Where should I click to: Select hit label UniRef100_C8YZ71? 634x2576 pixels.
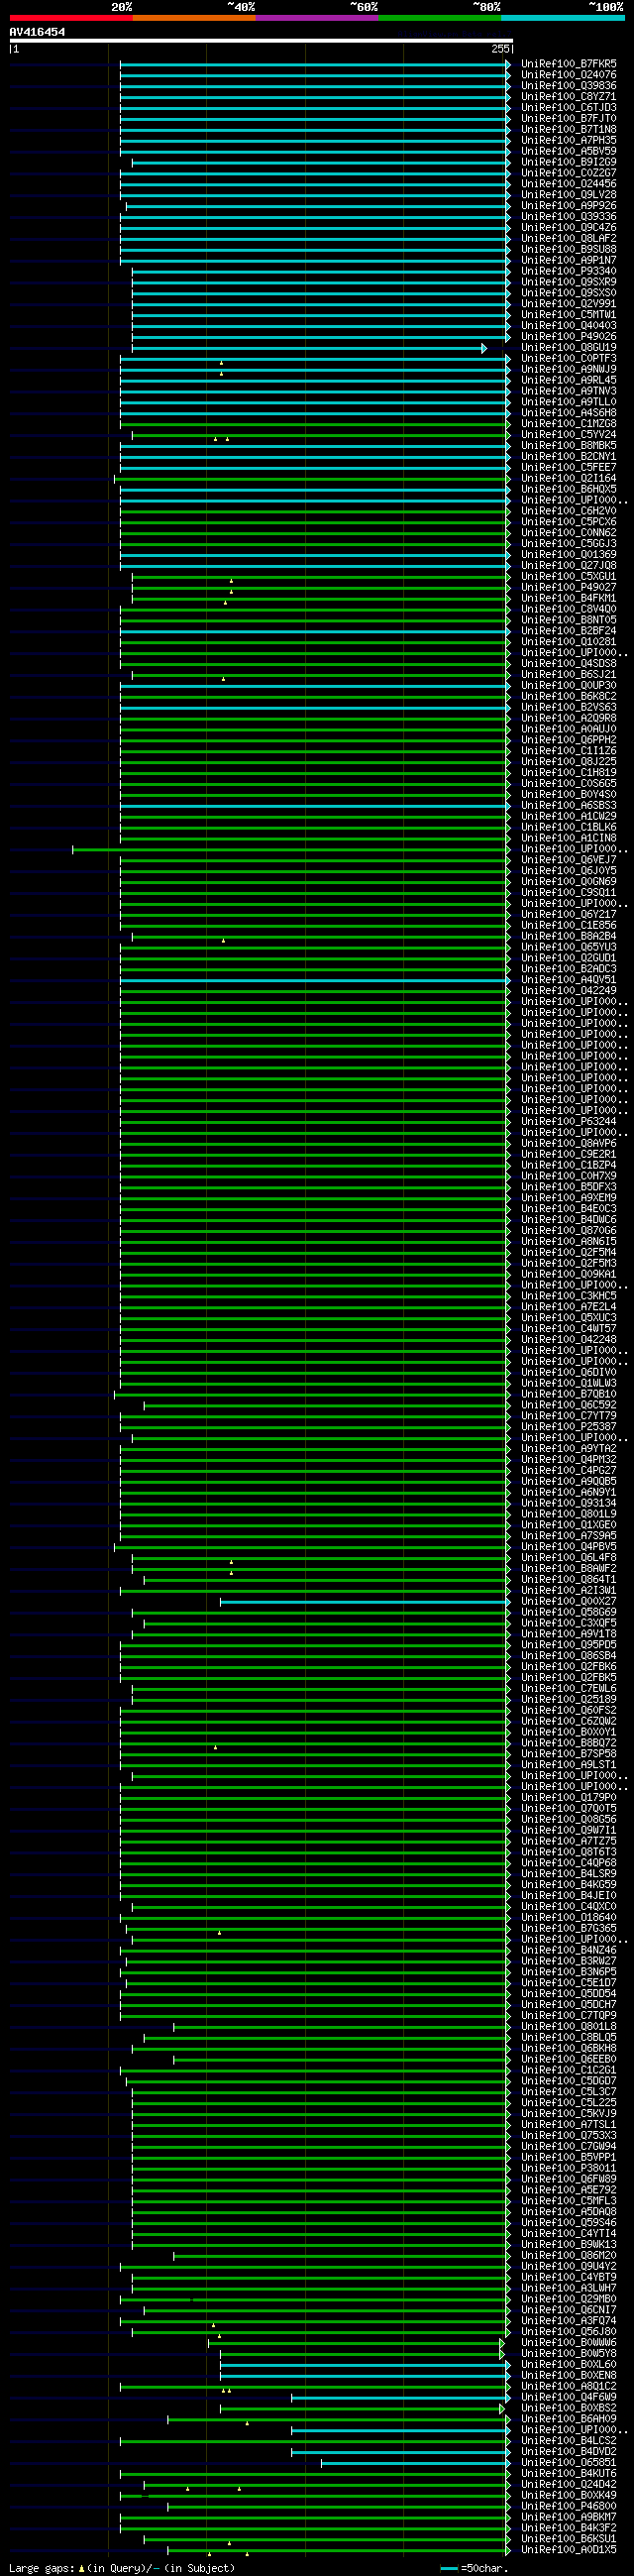569,97
